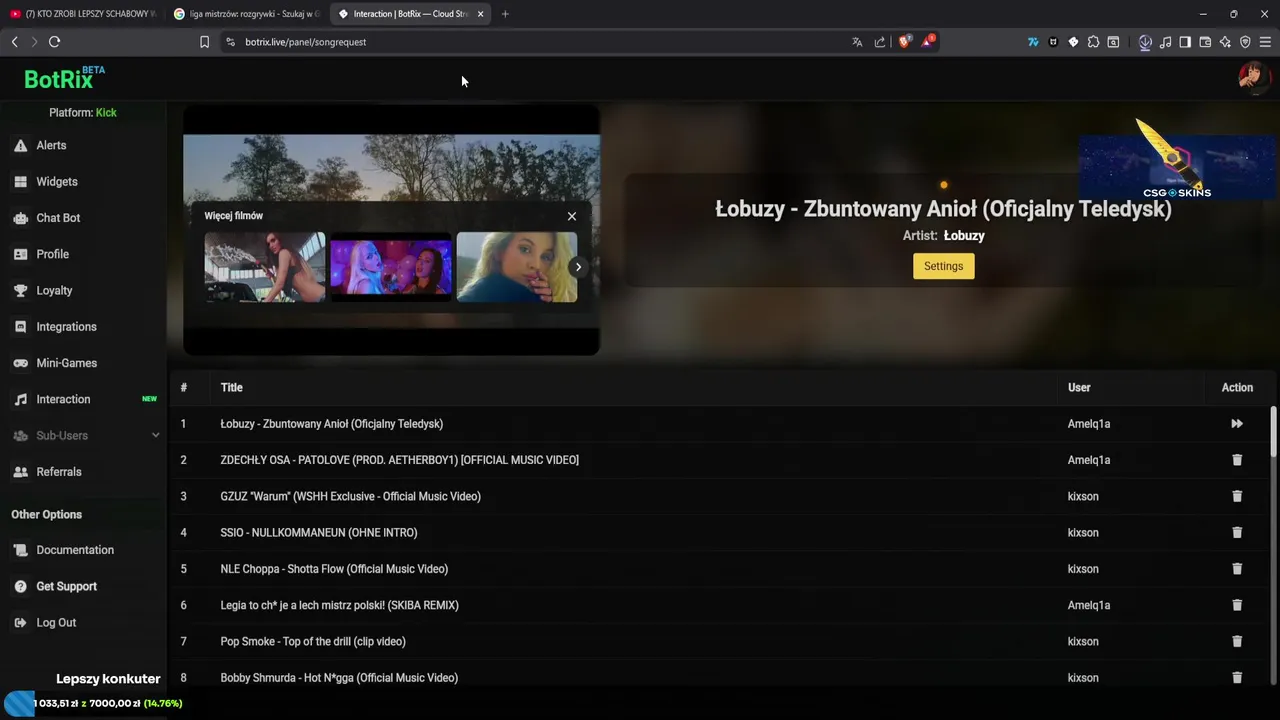The image size is (1280, 720).
Task: Click song title Łobuzy - Zbuntowany Anioł in row 1
Action: click(332, 424)
